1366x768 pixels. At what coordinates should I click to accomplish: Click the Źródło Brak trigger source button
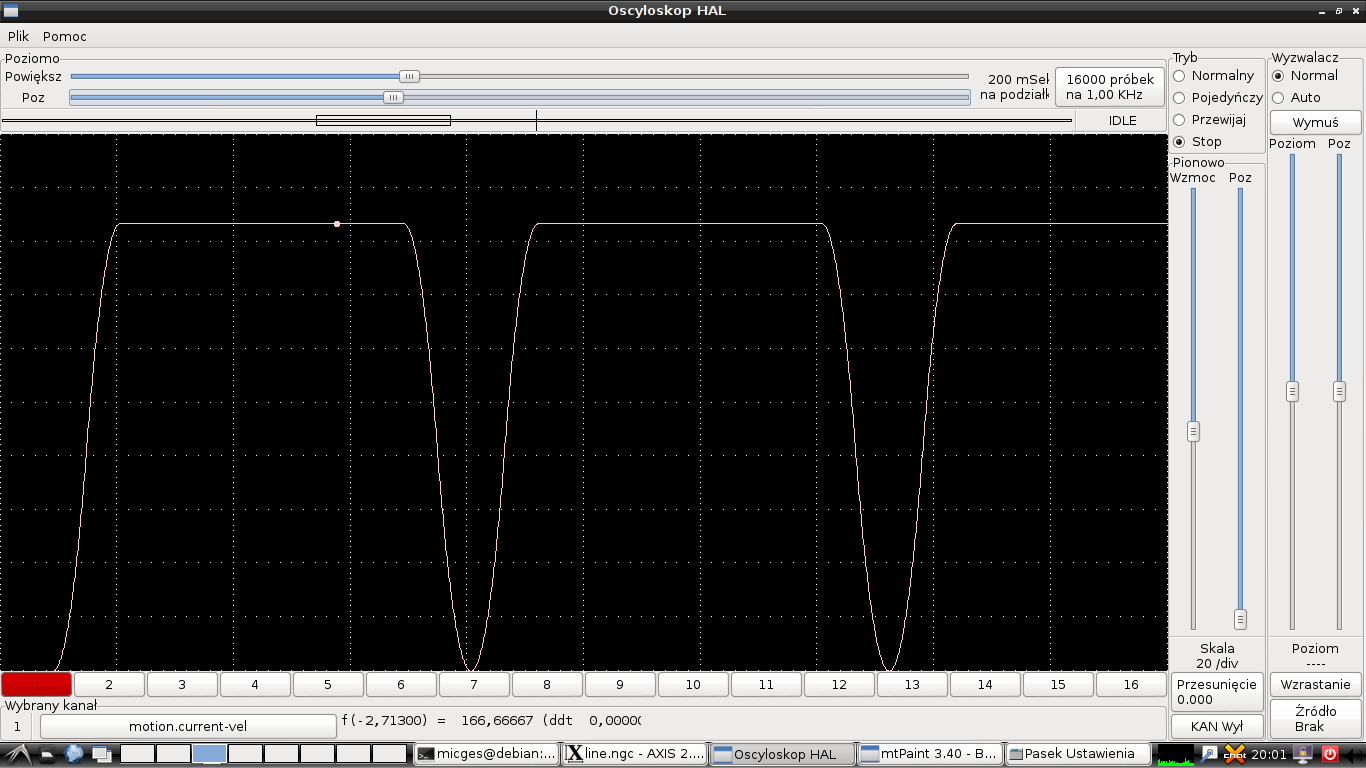1316,719
